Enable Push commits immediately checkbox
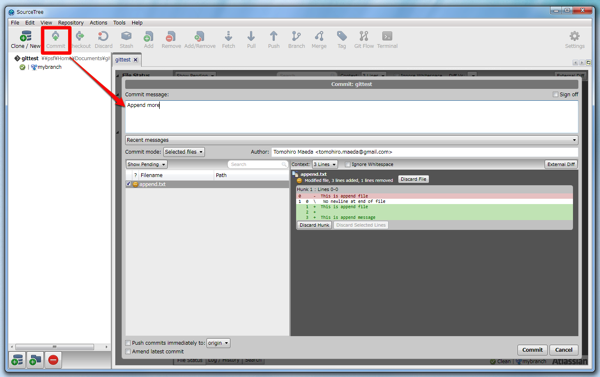Screen dimensions: 600x377 pyautogui.click(x=128, y=343)
